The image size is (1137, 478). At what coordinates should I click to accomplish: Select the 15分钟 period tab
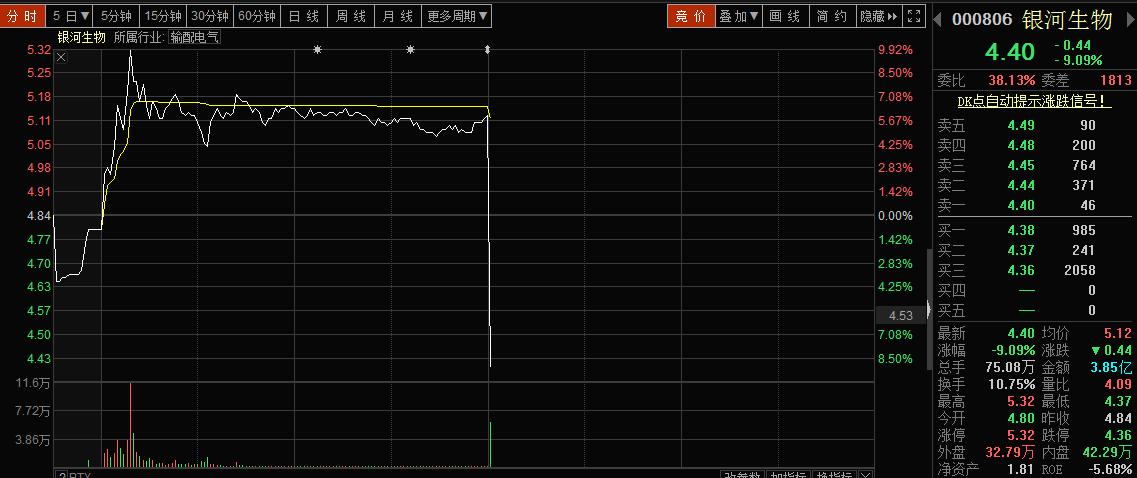coord(162,16)
